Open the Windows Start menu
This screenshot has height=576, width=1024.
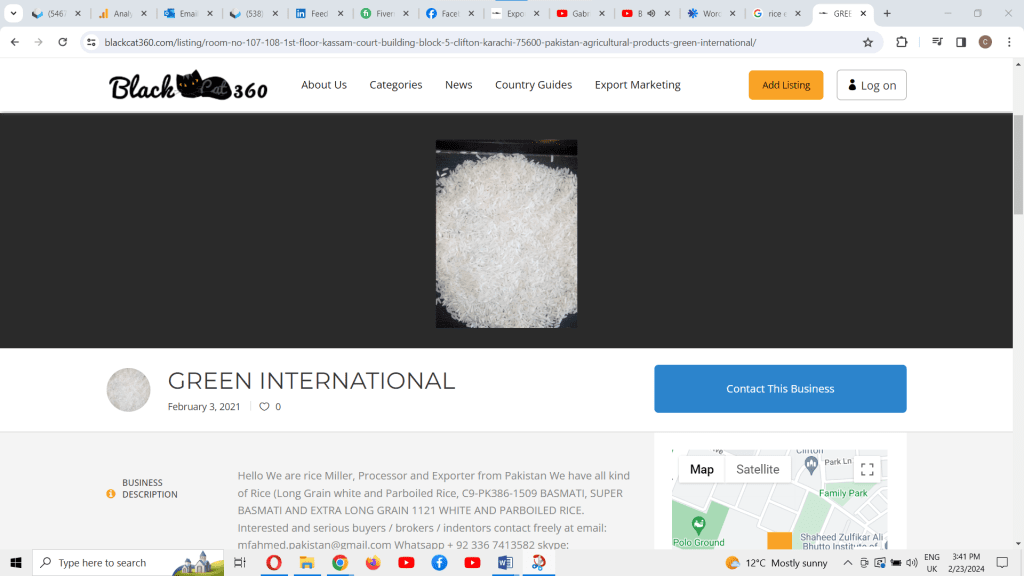[16, 562]
